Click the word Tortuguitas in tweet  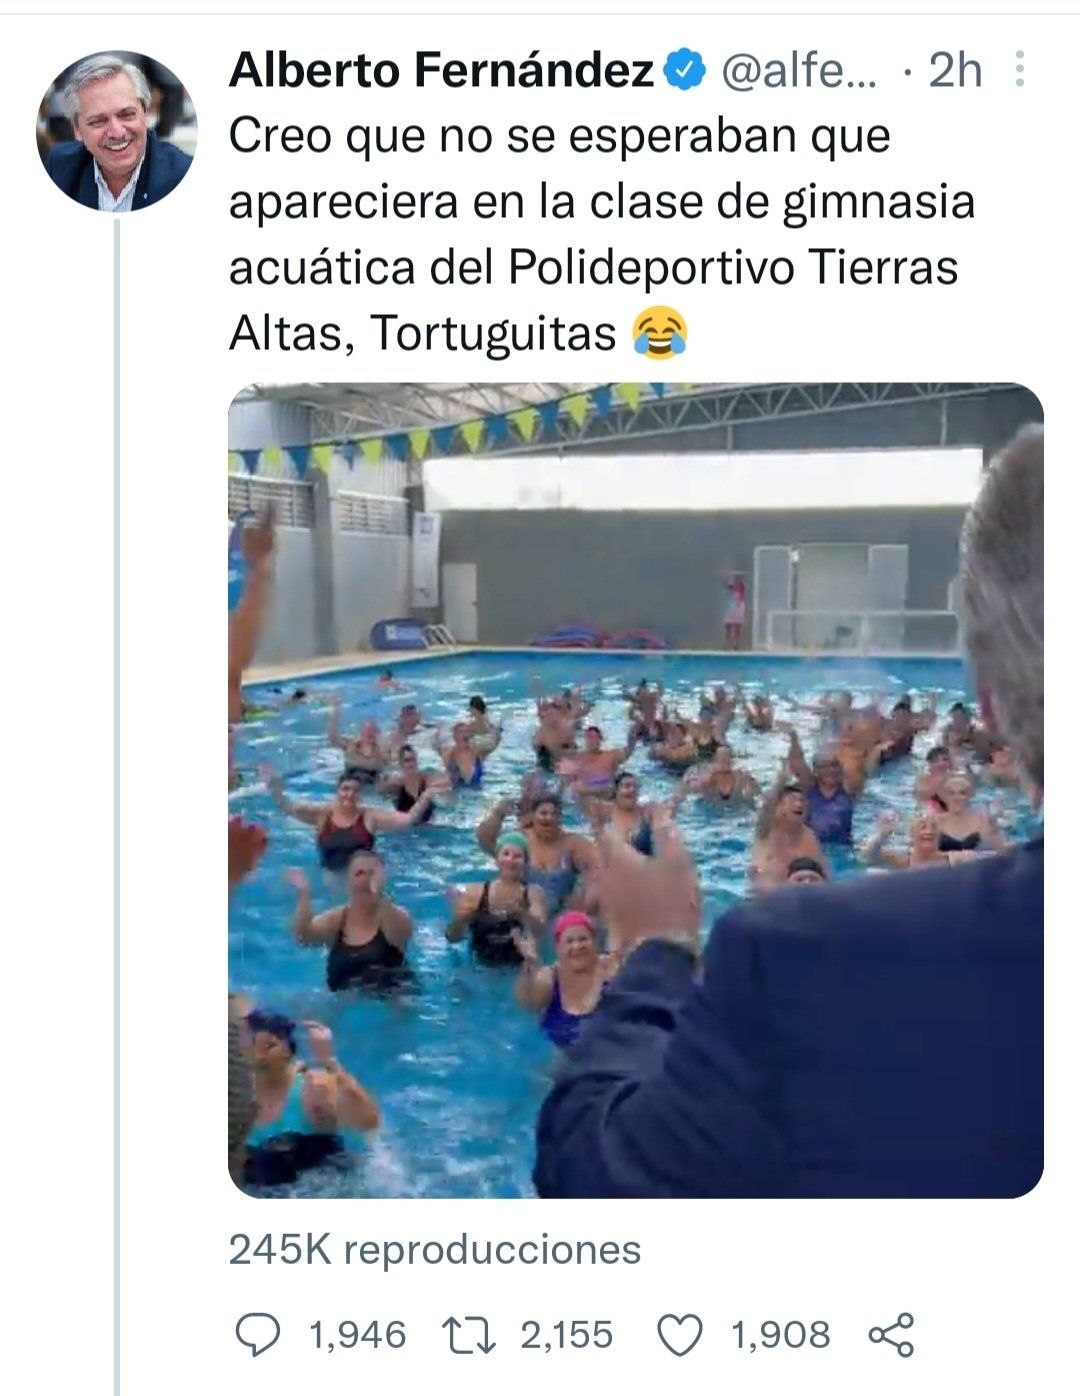494,334
